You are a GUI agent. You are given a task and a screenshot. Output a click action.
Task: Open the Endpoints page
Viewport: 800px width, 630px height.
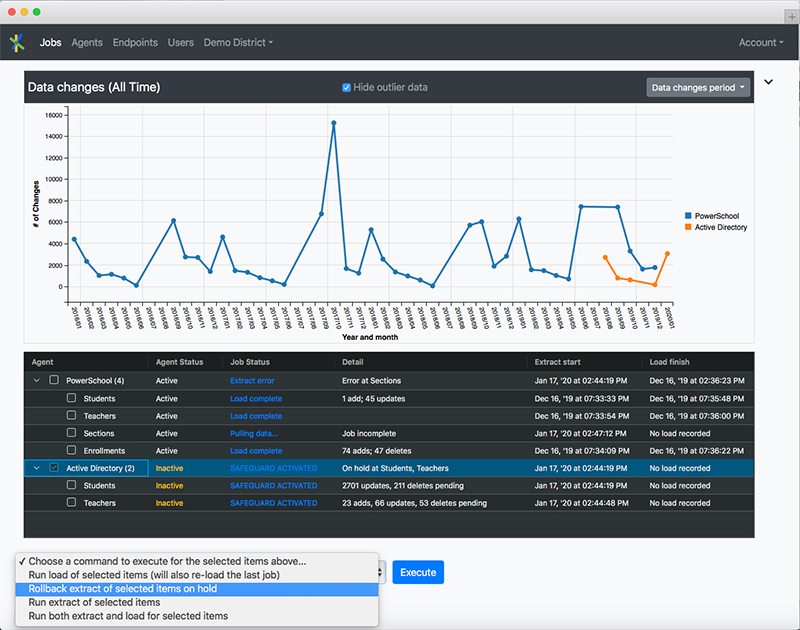(135, 43)
